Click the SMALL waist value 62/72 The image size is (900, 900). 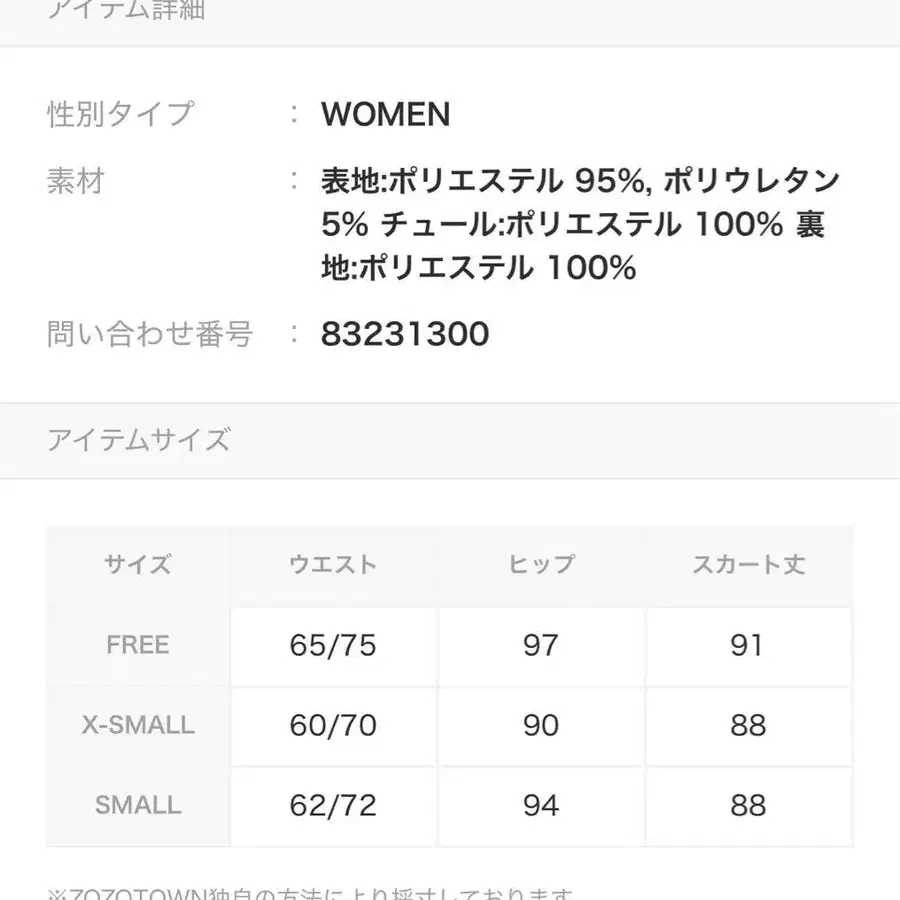click(333, 805)
